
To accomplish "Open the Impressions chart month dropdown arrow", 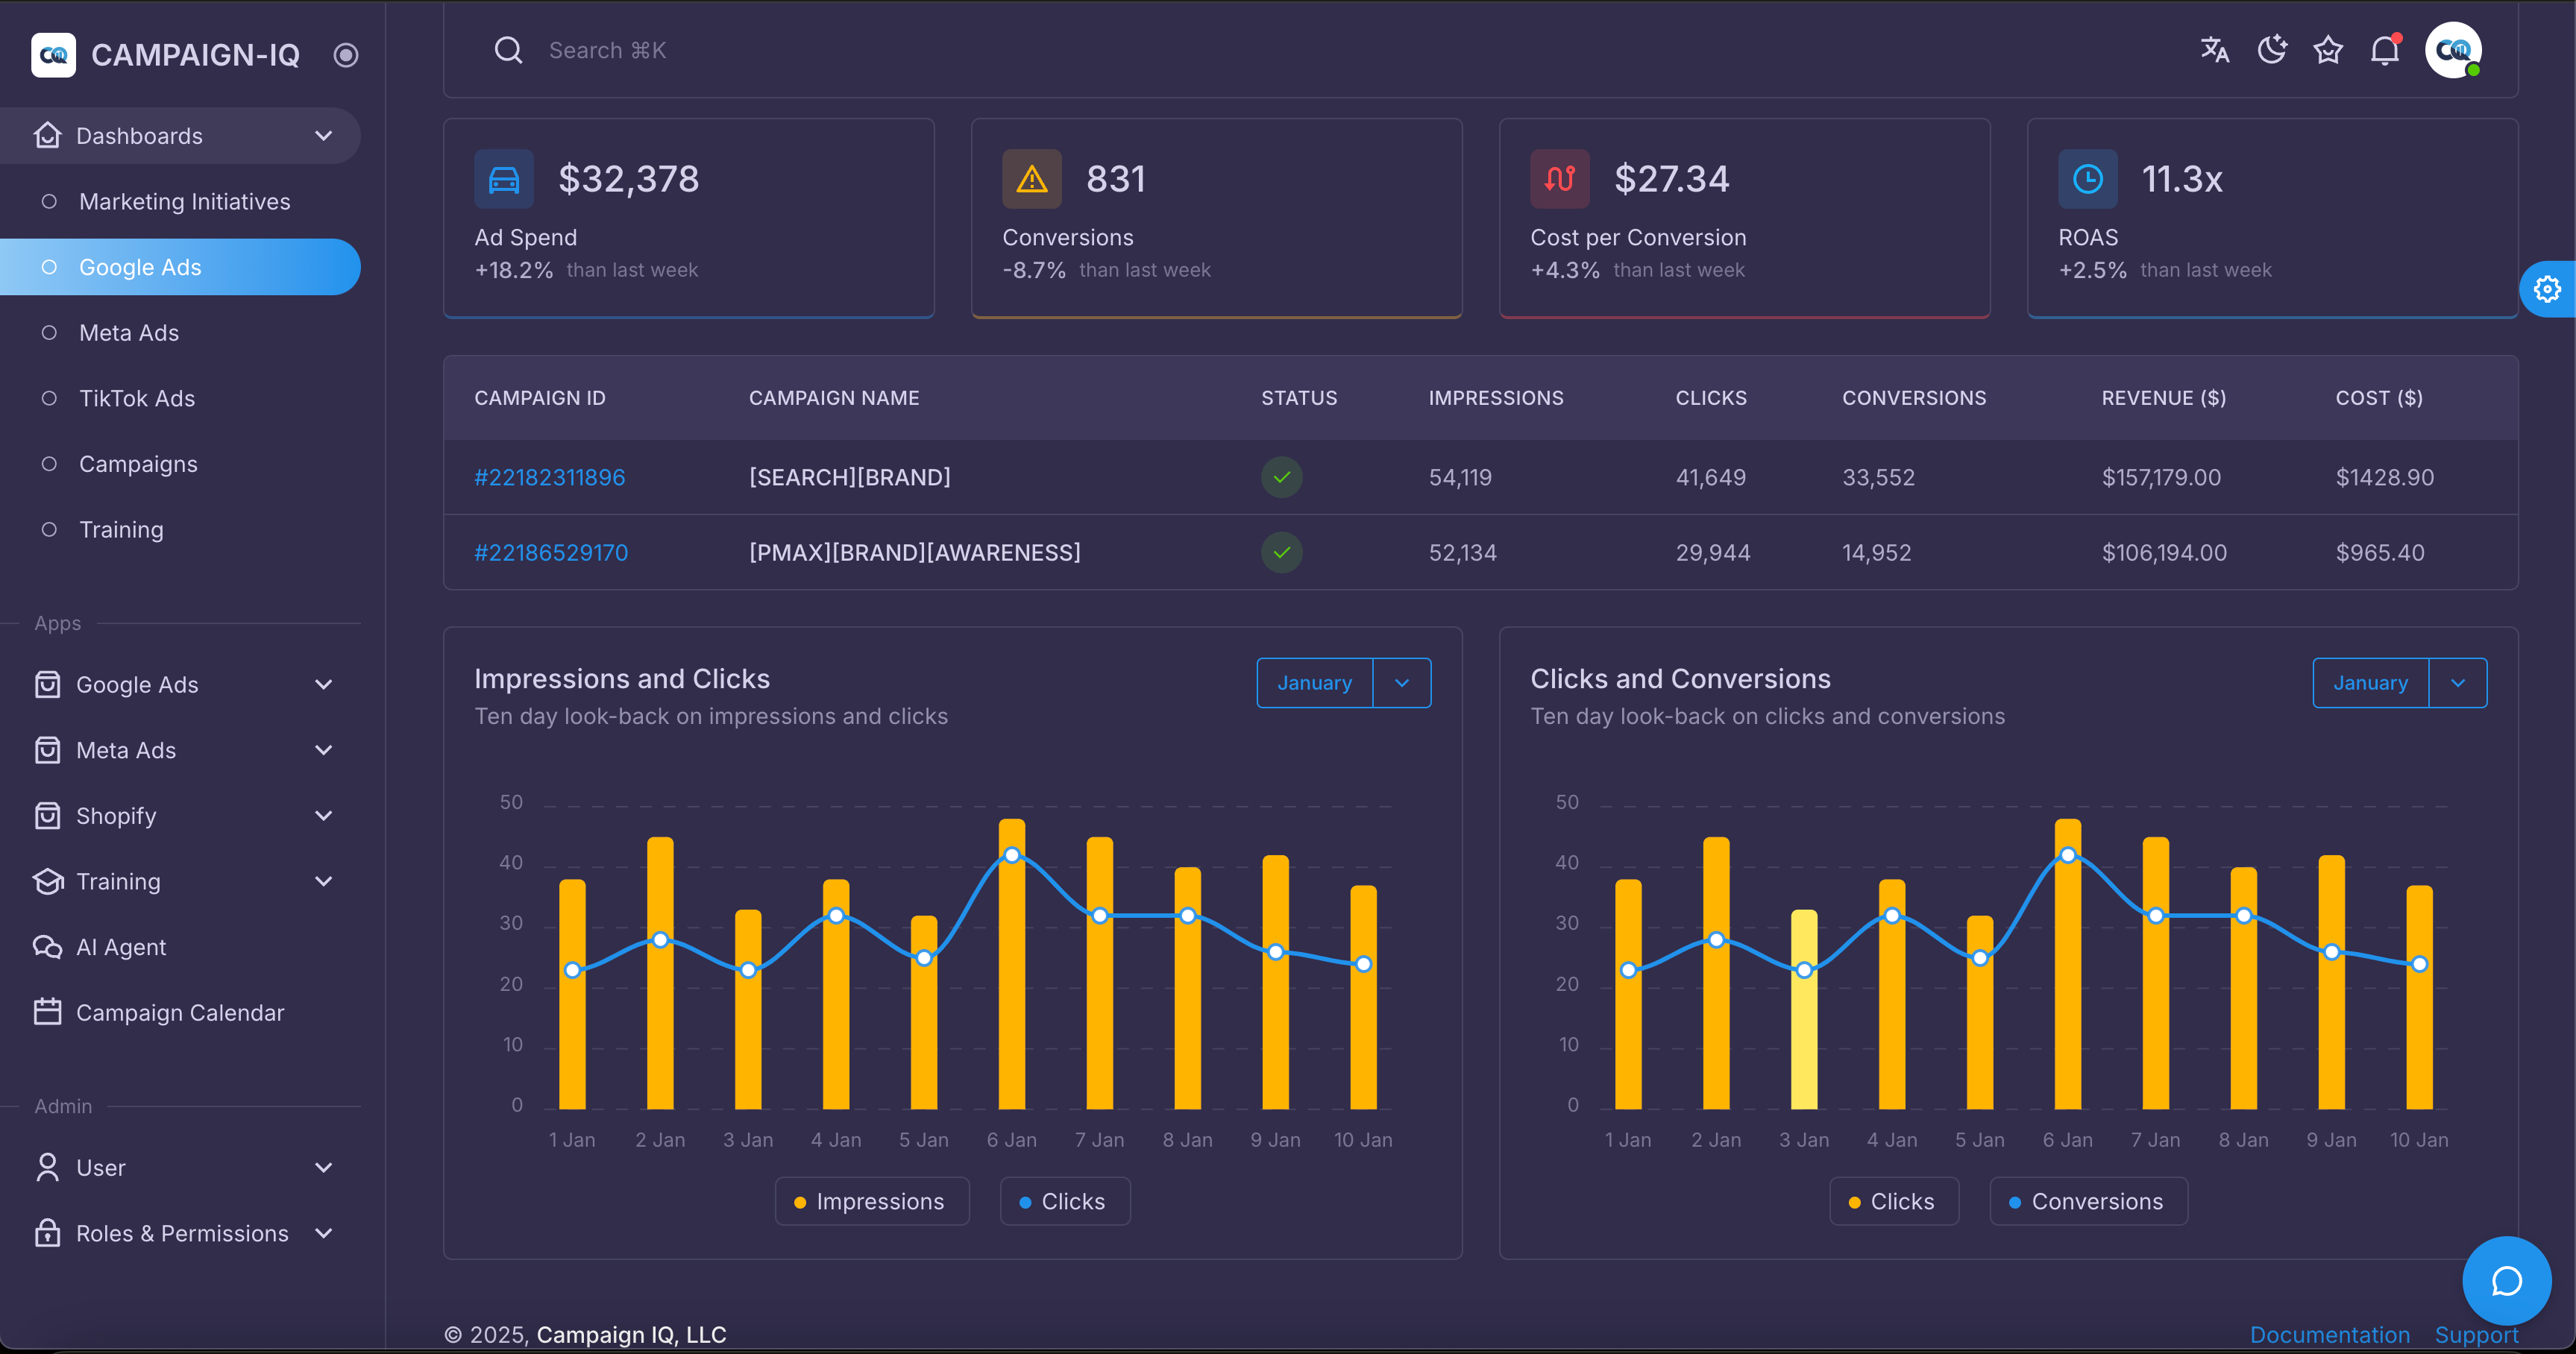I will (x=1402, y=683).
